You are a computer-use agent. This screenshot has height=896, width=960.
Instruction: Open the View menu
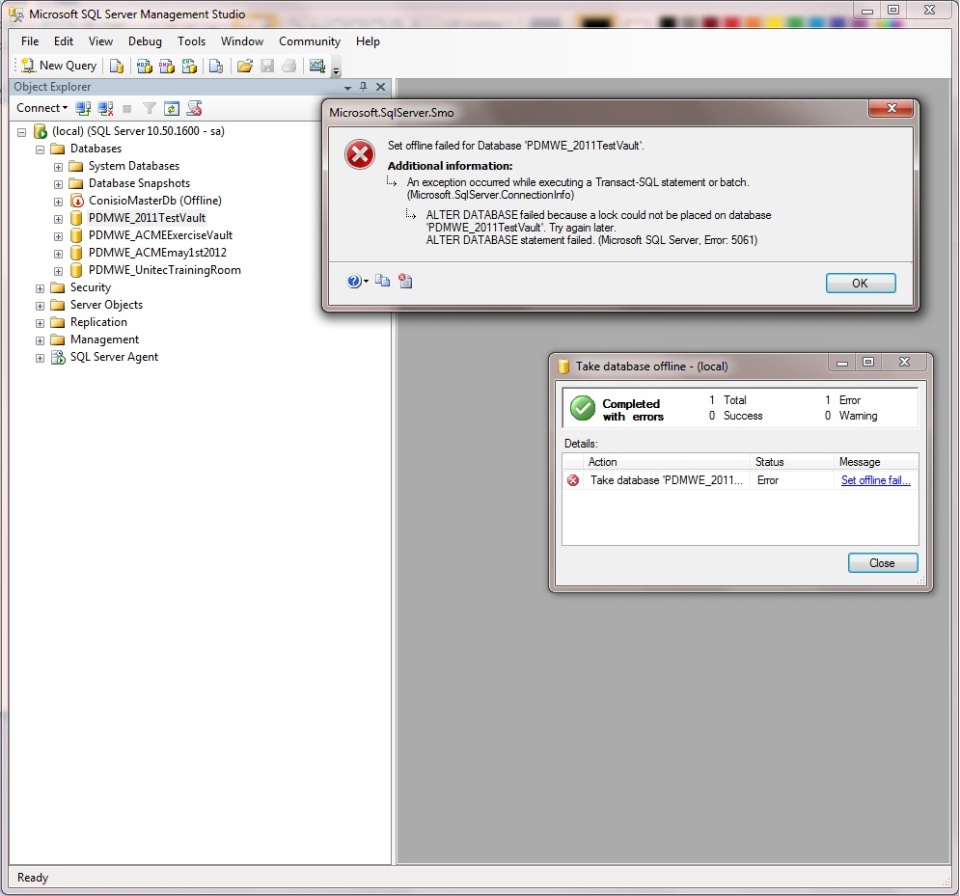pyautogui.click(x=100, y=41)
